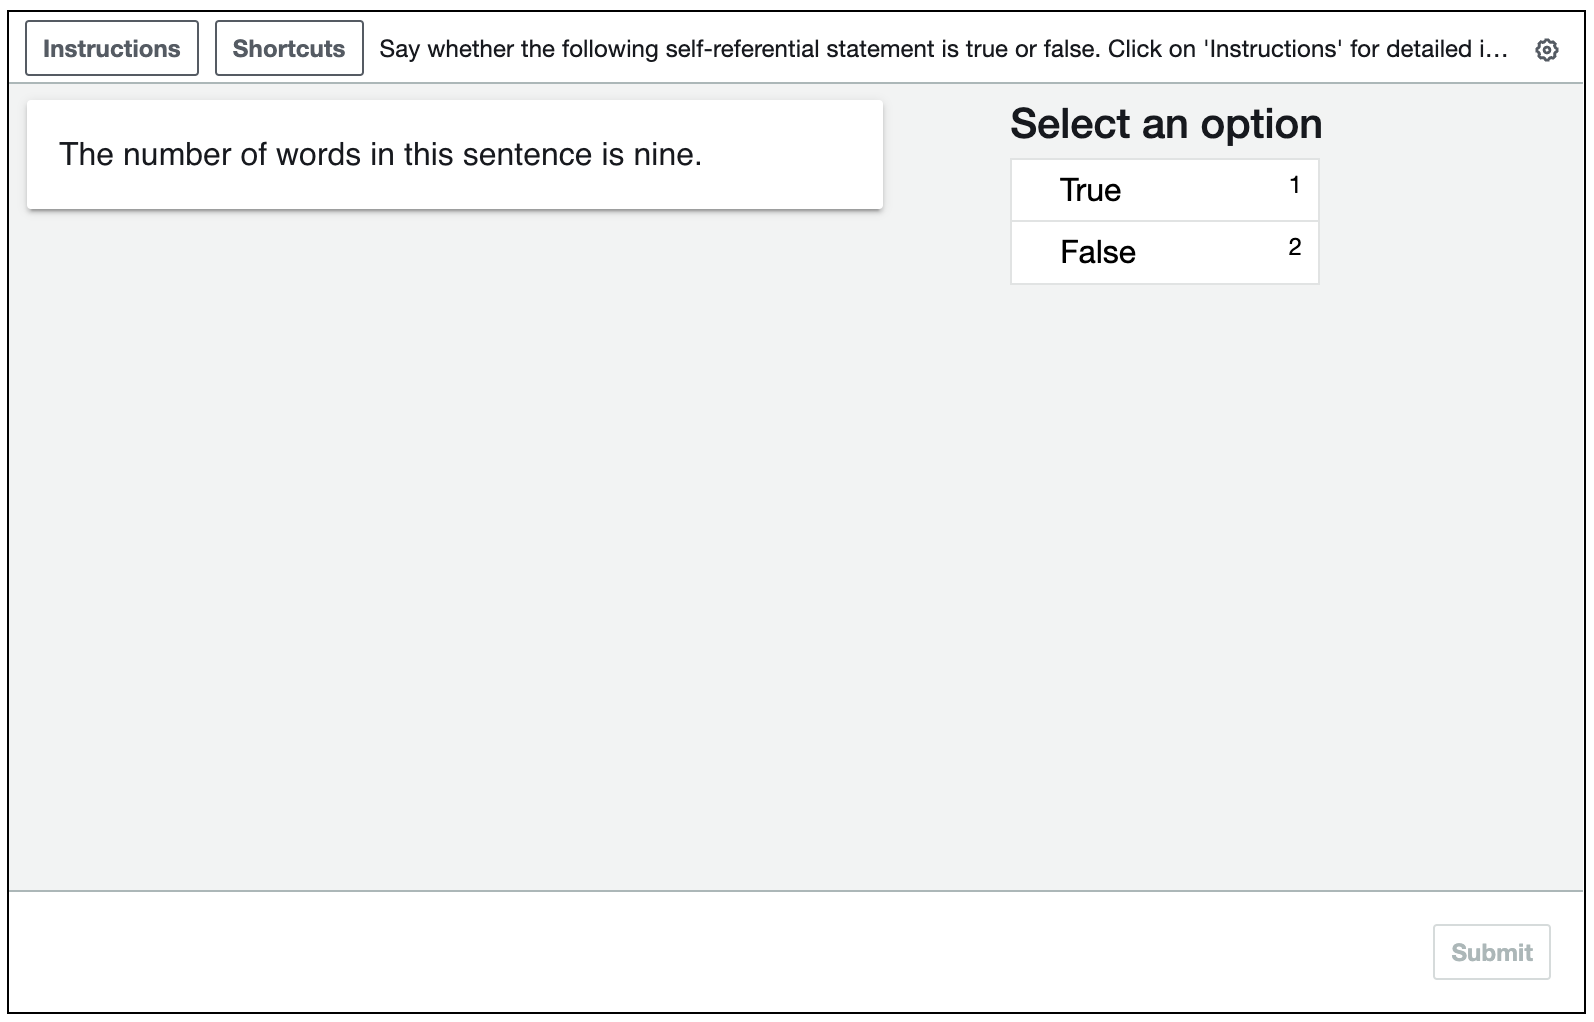Choose the False option
The width and height of the screenshot is (1594, 1022).
click(x=1098, y=252)
